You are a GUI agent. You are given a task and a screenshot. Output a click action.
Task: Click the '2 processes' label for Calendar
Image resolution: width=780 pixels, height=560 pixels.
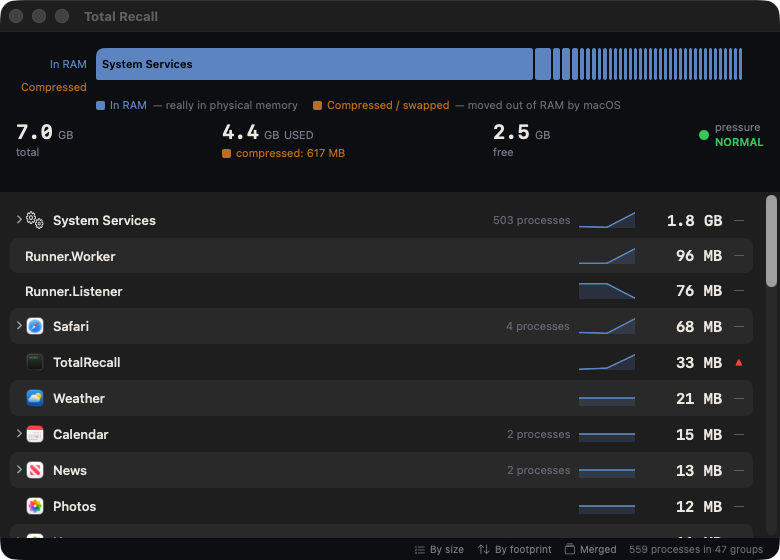click(x=539, y=434)
